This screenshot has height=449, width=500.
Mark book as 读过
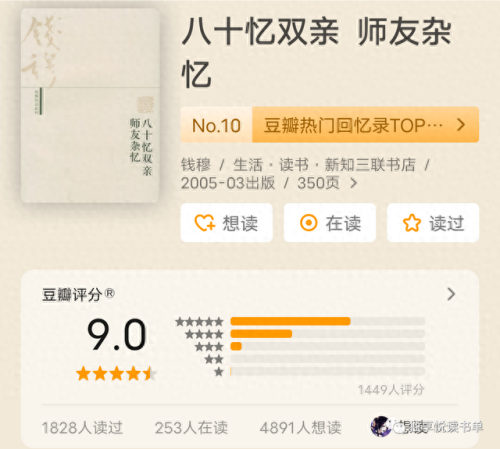coord(433,223)
